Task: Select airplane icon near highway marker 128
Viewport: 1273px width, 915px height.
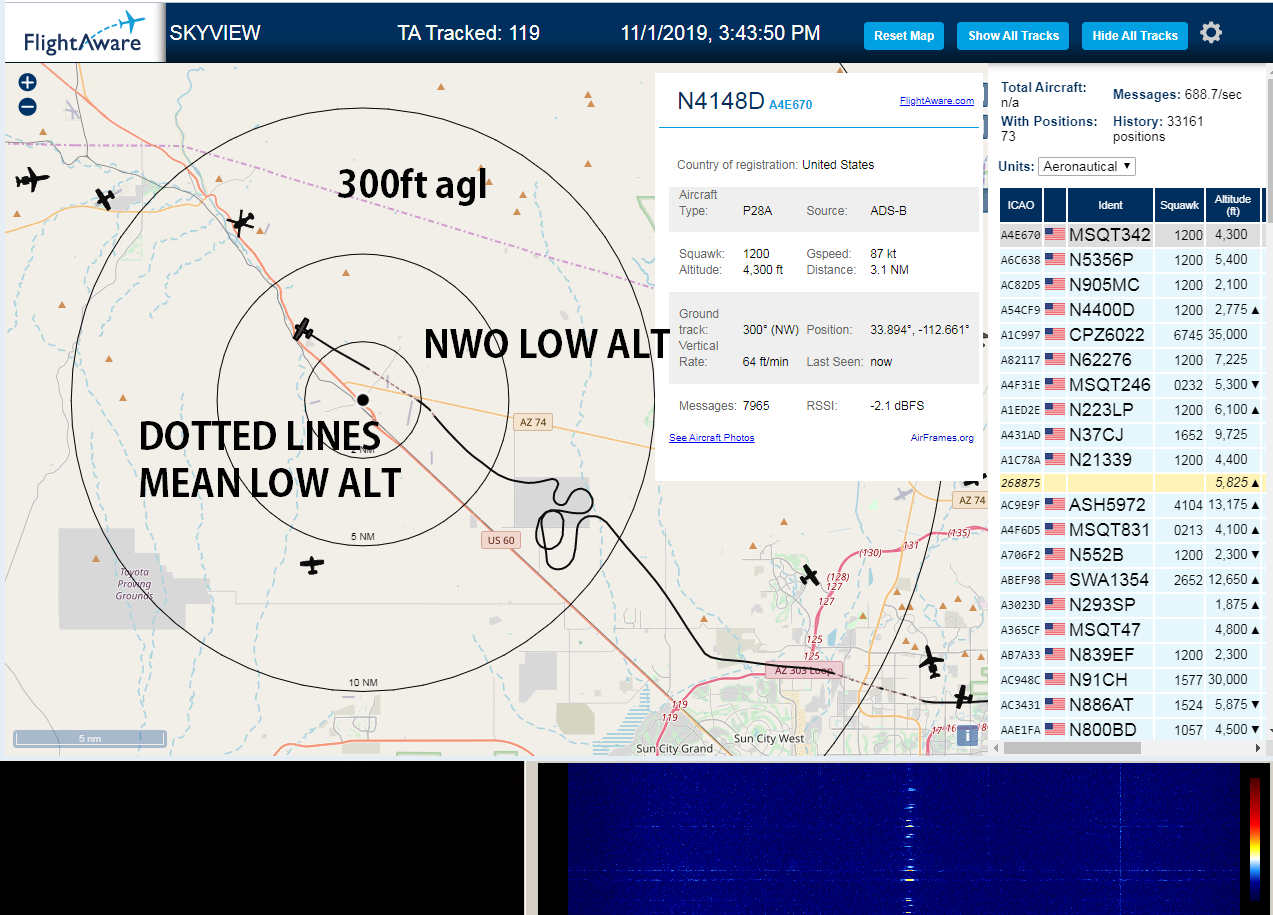Action: coord(810,575)
